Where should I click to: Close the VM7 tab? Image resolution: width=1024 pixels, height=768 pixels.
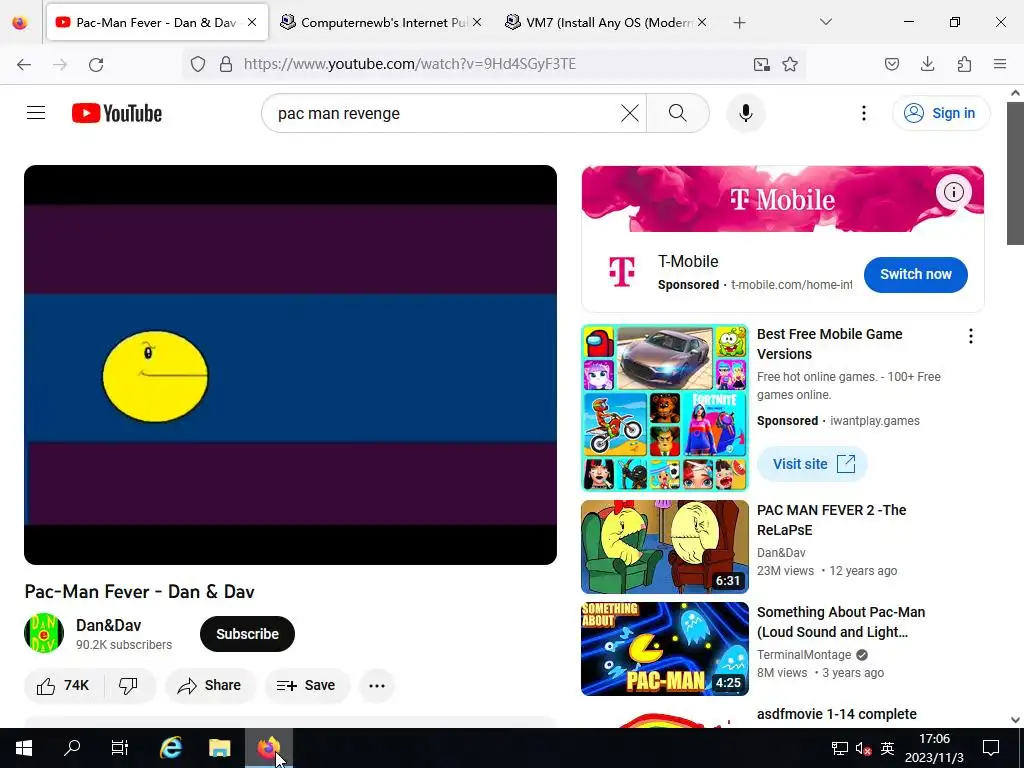pos(702,22)
